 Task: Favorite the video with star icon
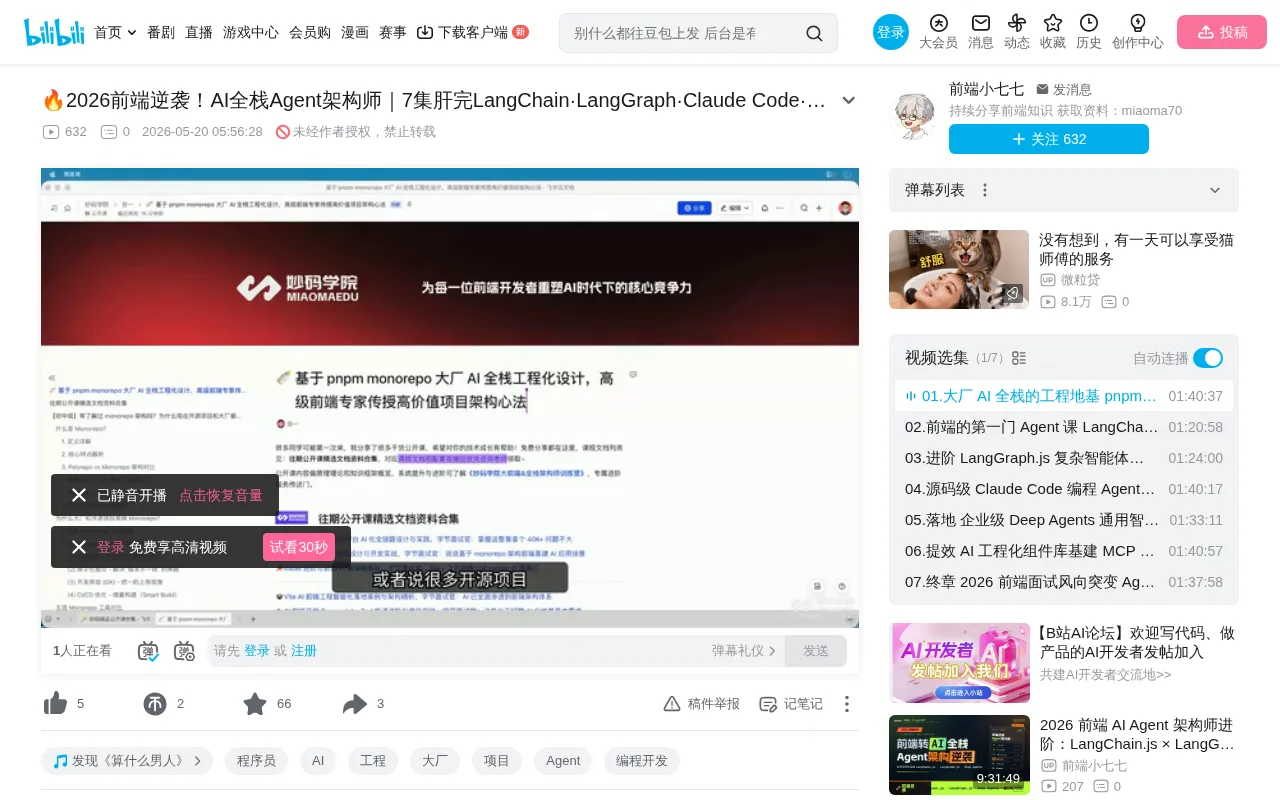(x=255, y=704)
